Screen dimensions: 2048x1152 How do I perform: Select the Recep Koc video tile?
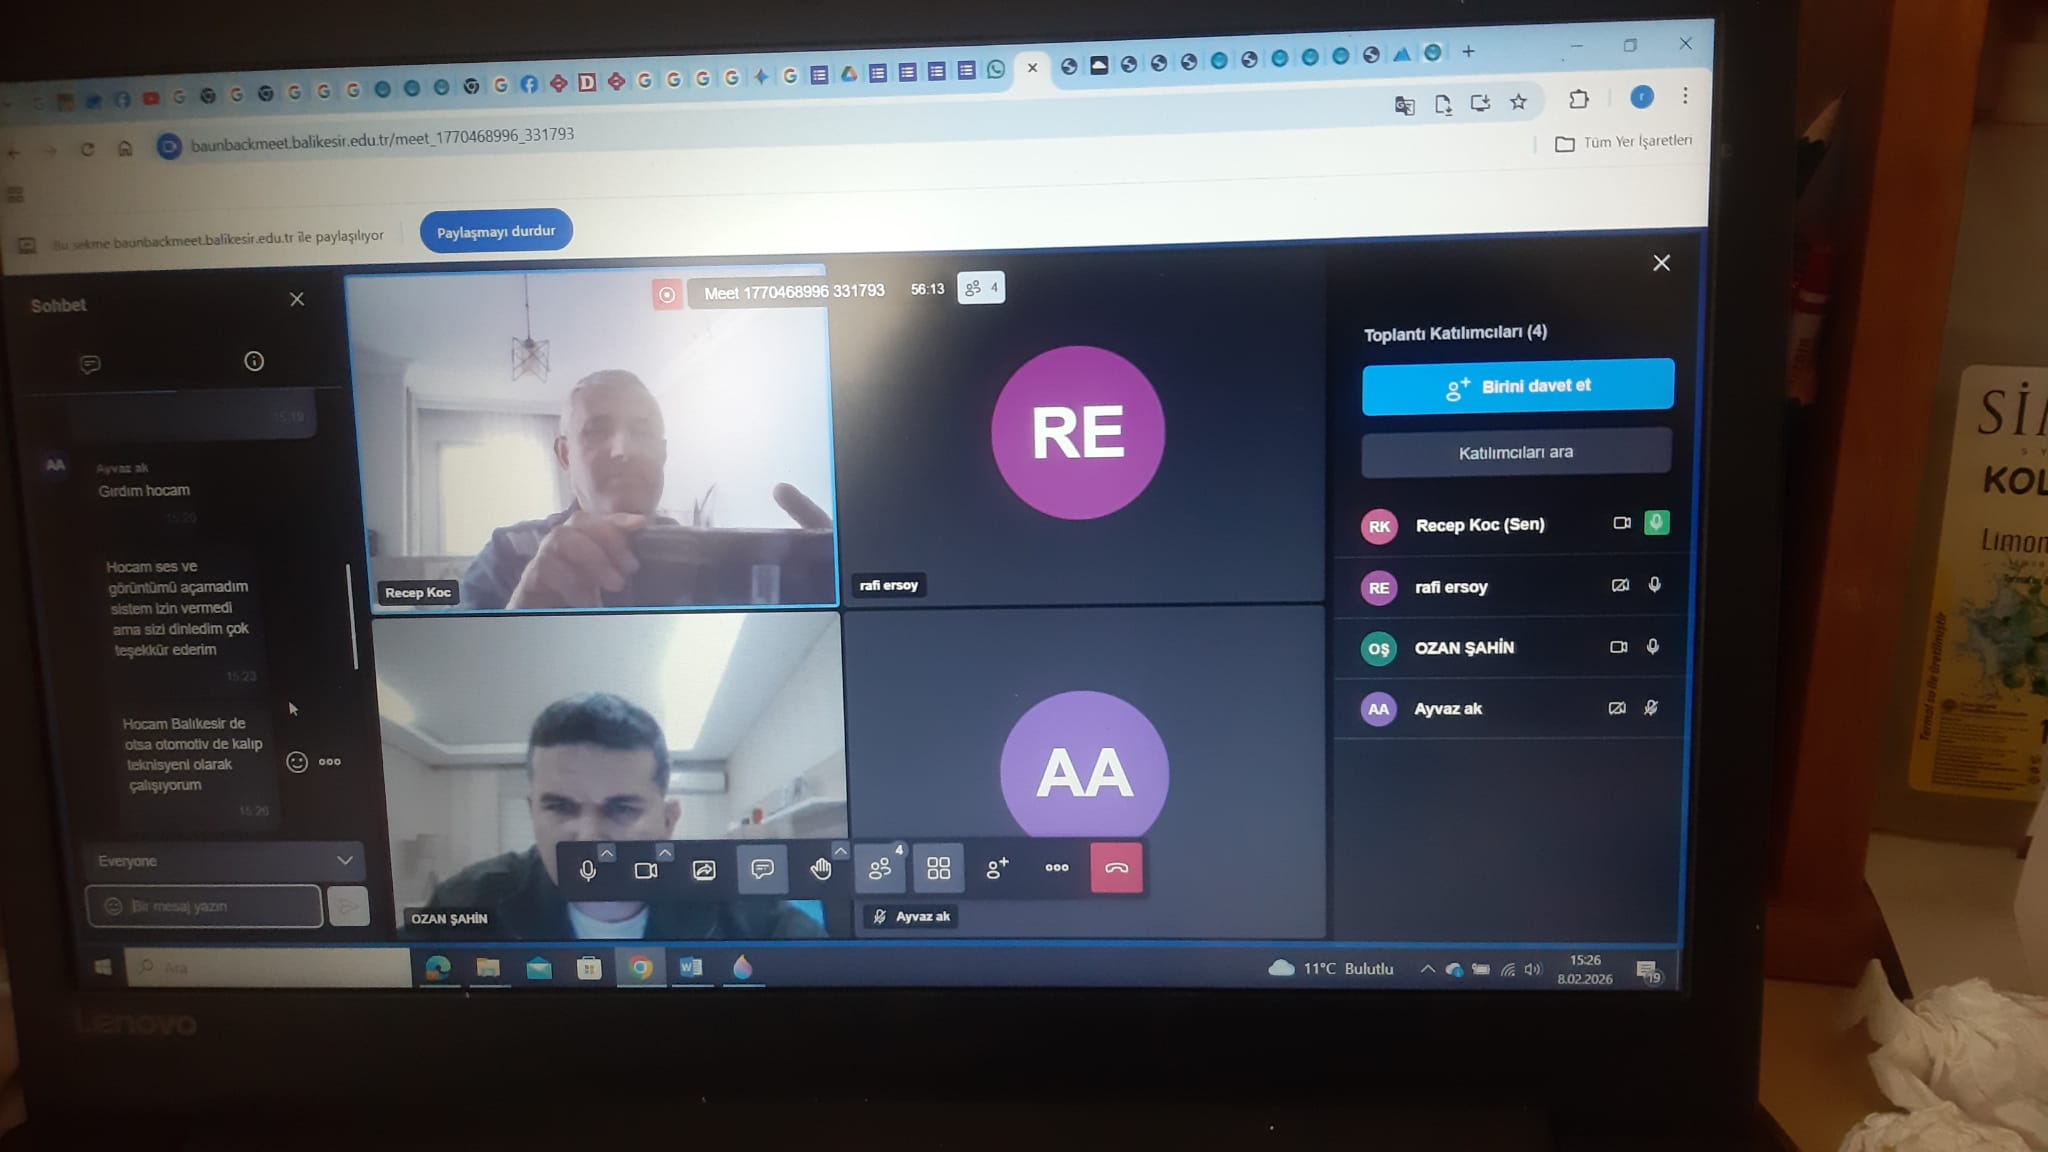click(592, 440)
